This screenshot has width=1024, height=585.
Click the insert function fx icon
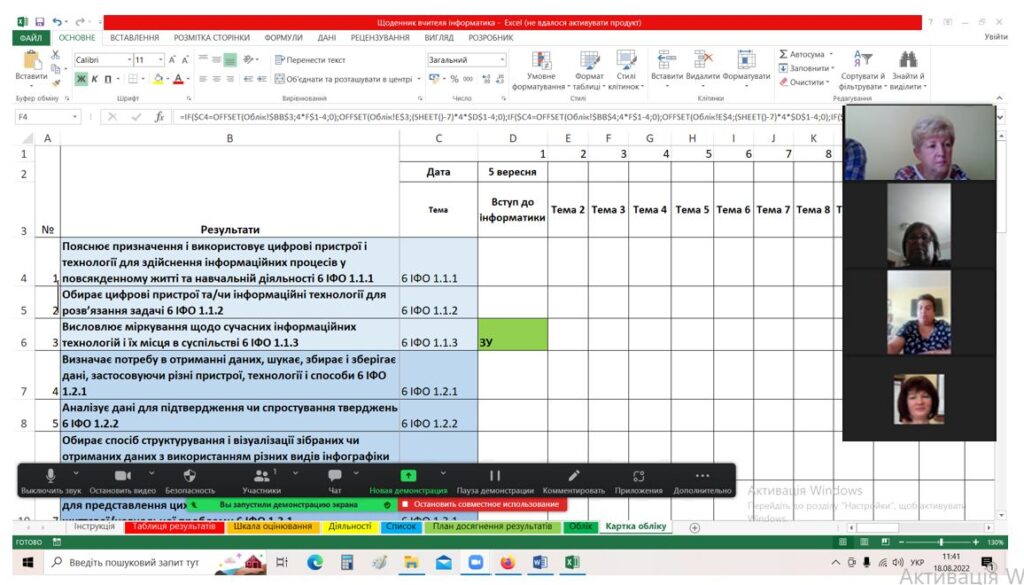point(159,117)
